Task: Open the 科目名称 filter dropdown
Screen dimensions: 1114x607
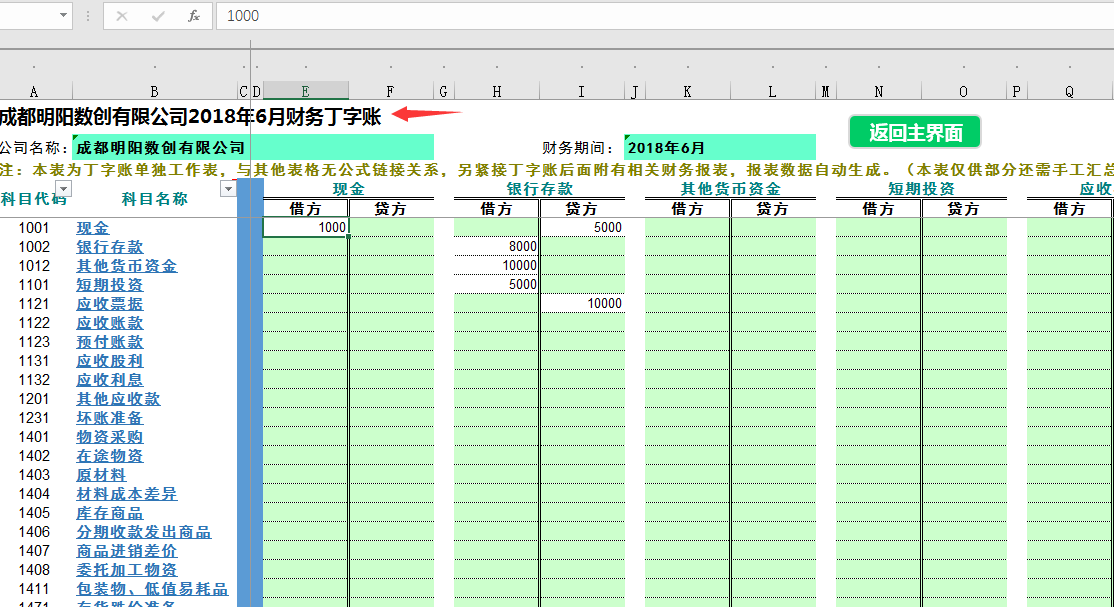Action: point(228,189)
